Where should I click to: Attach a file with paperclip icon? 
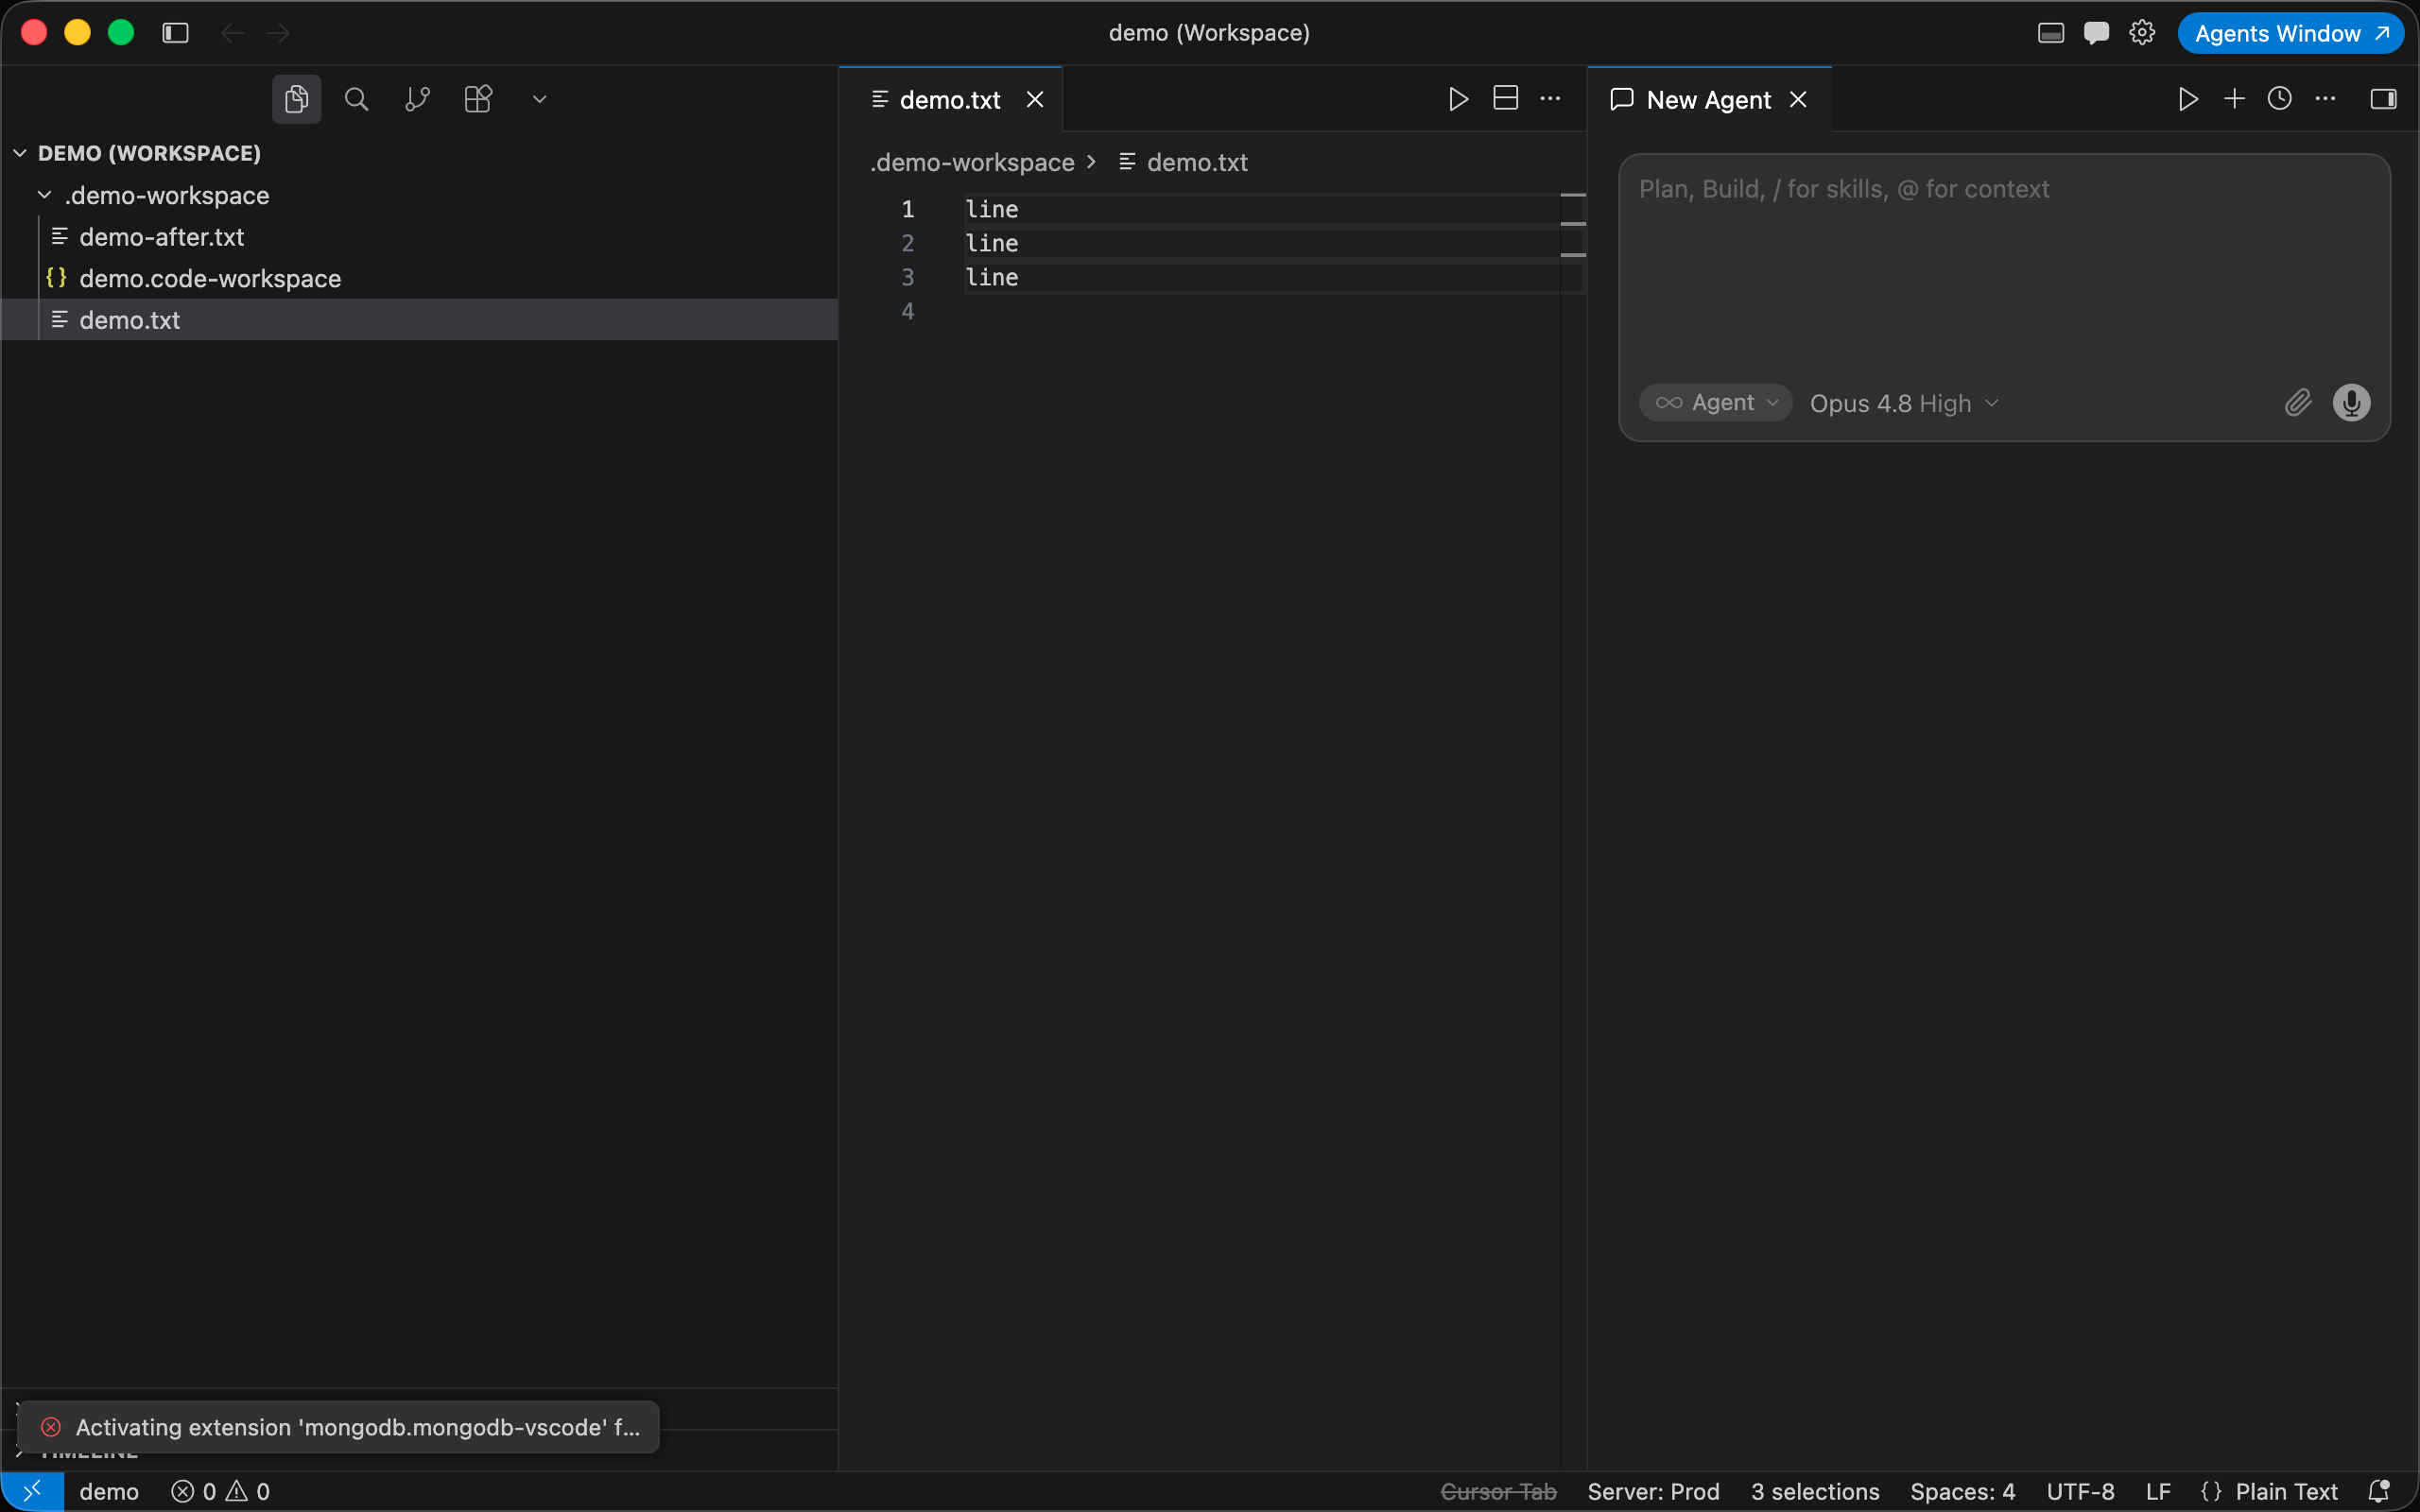pyautogui.click(x=2298, y=403)
